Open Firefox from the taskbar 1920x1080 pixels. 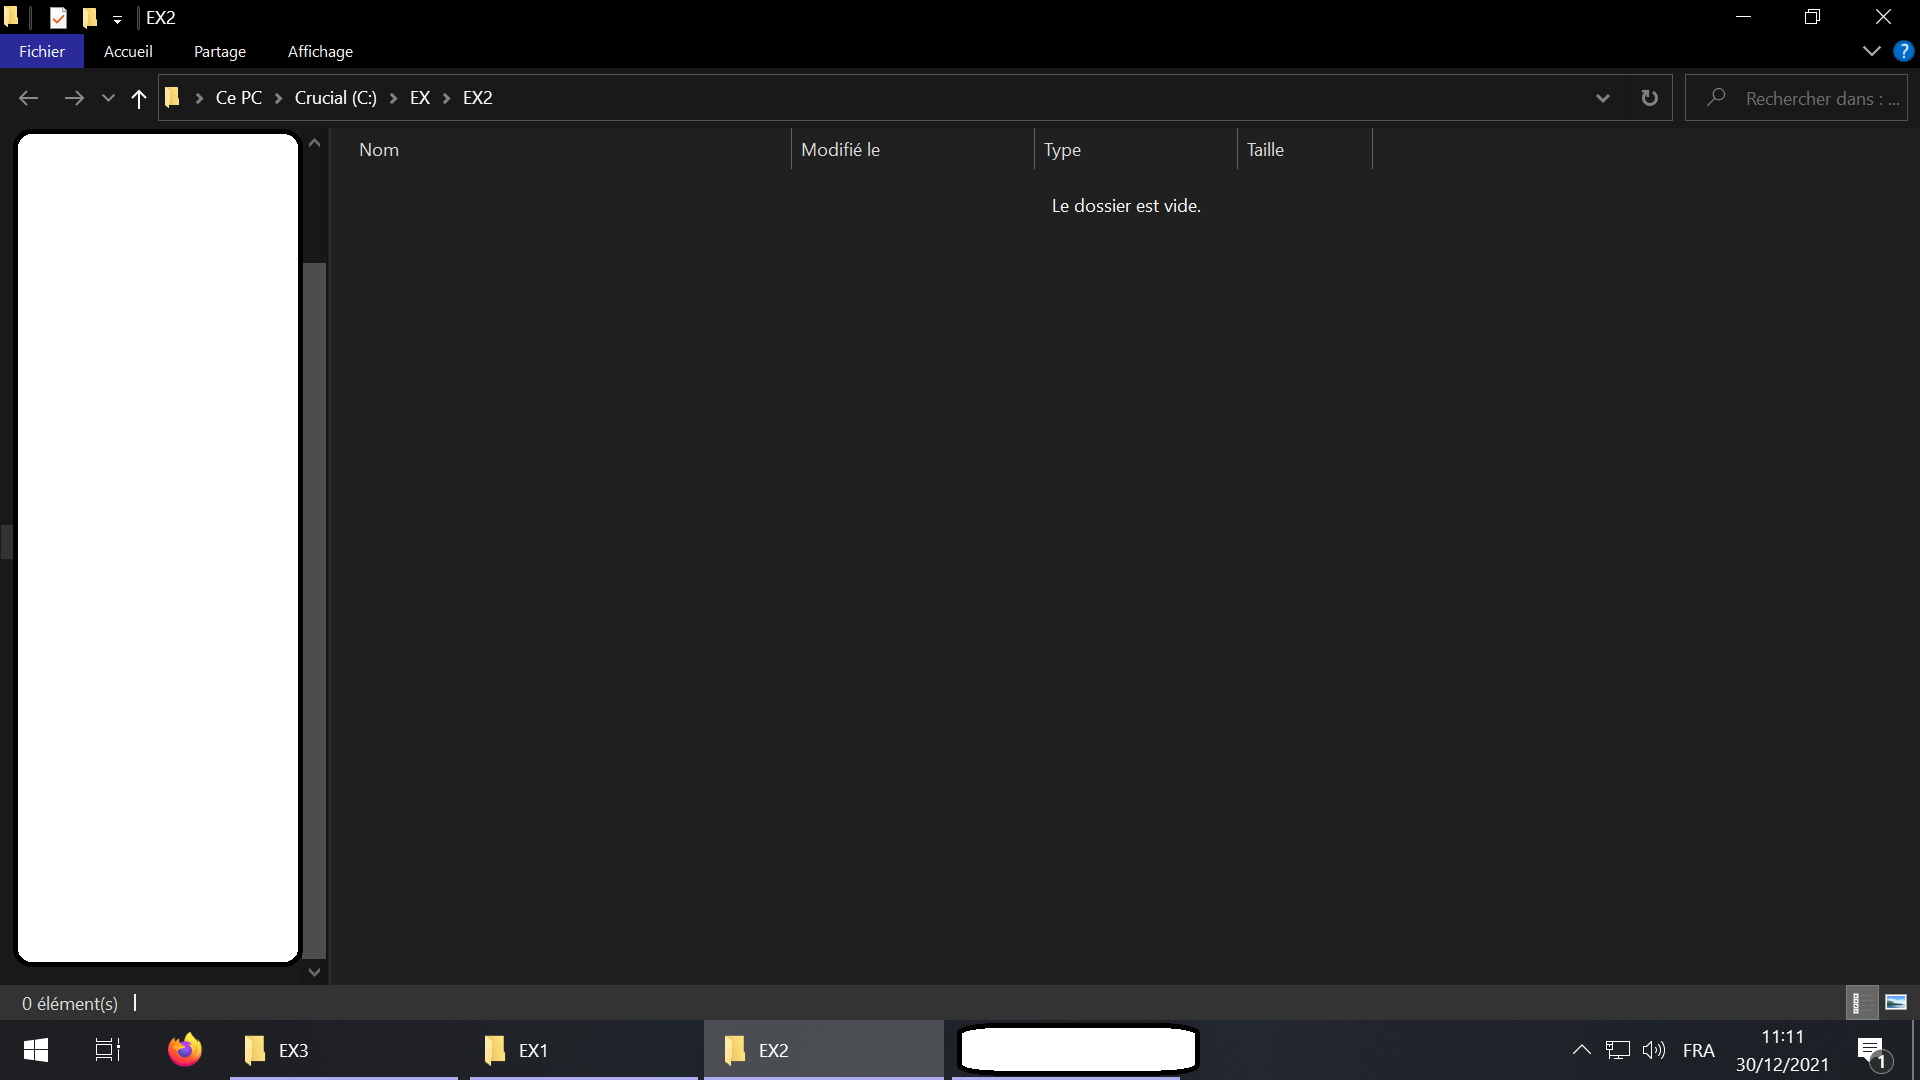click(x=184, y=1050)
